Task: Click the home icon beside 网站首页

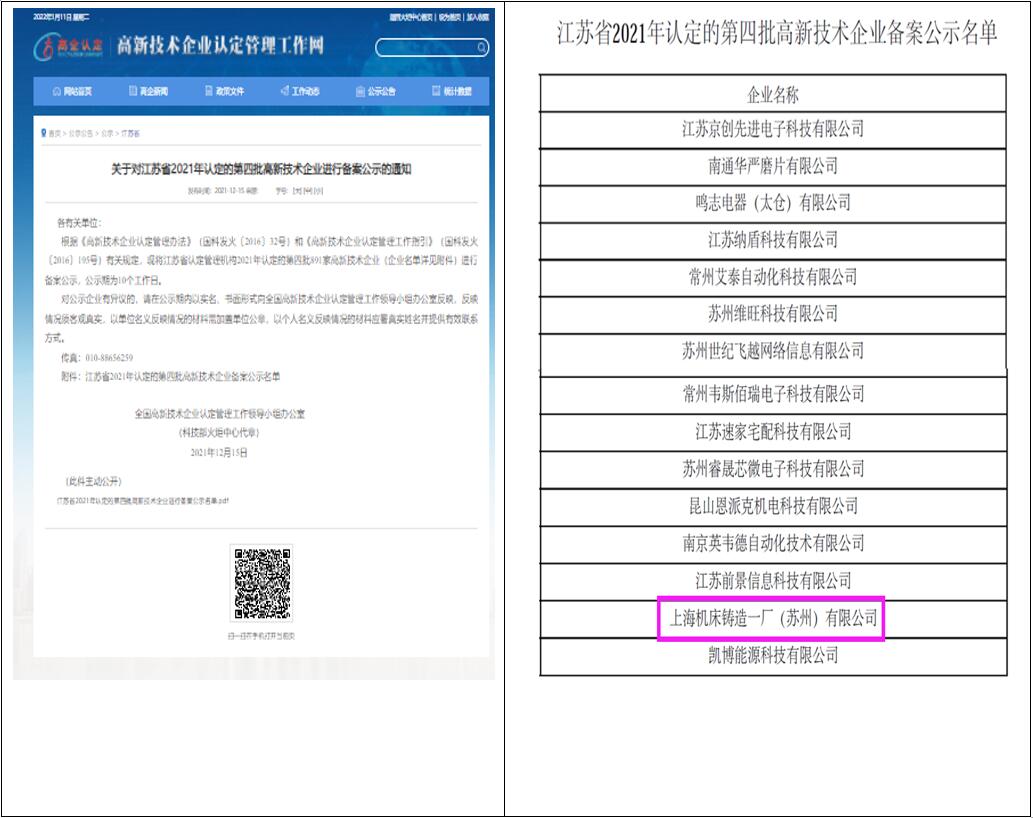Action: [56, 91]
